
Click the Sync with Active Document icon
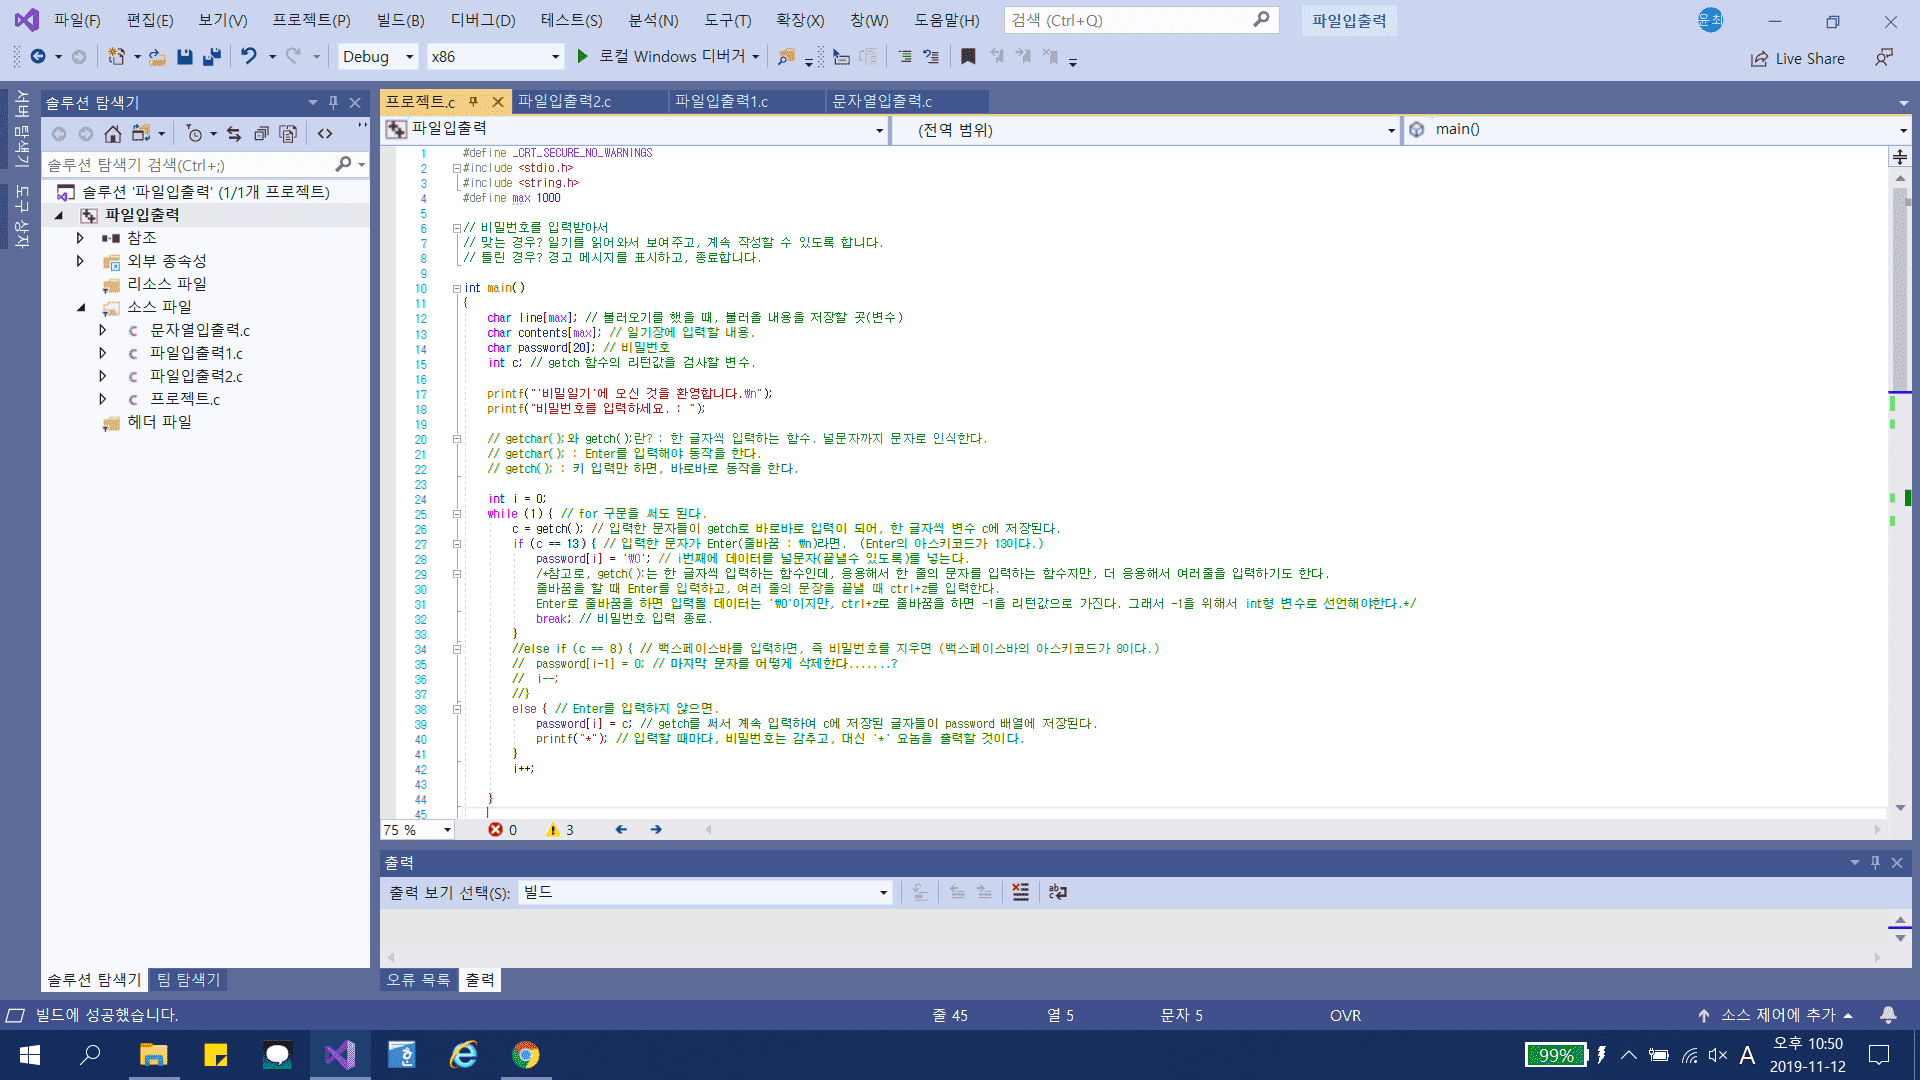[234, 133]
